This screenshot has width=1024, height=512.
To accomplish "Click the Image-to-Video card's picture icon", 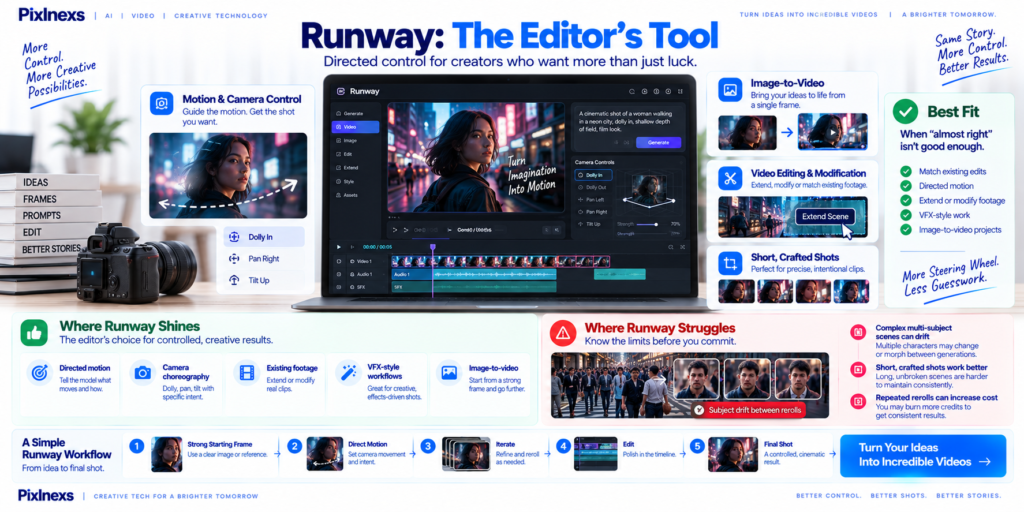I will [x=730, y=89].
